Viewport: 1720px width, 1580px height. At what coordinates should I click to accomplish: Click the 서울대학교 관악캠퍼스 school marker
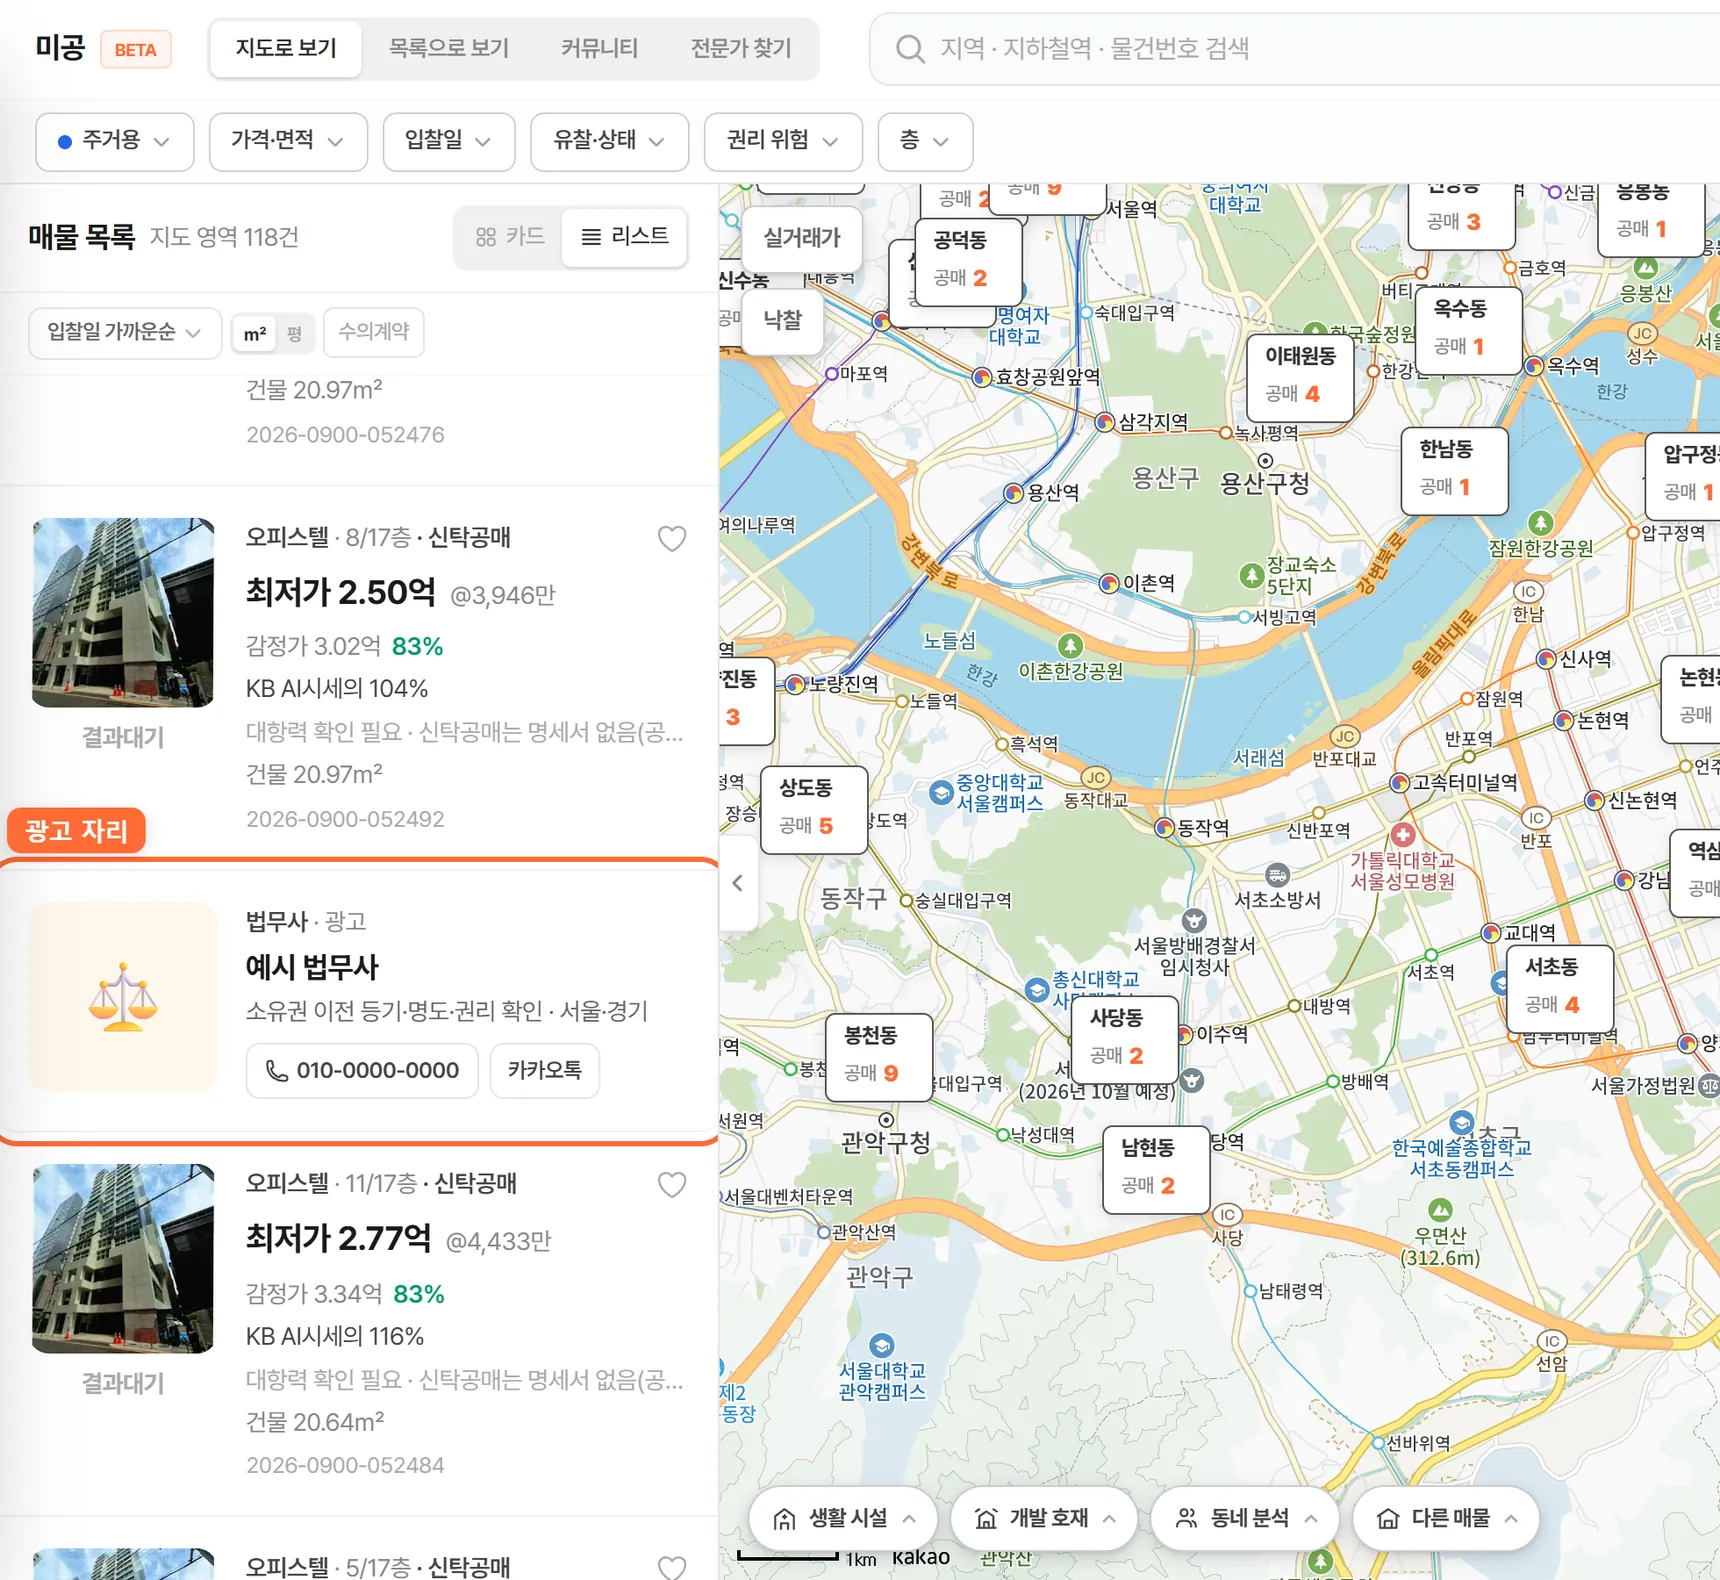[882, 1345]
